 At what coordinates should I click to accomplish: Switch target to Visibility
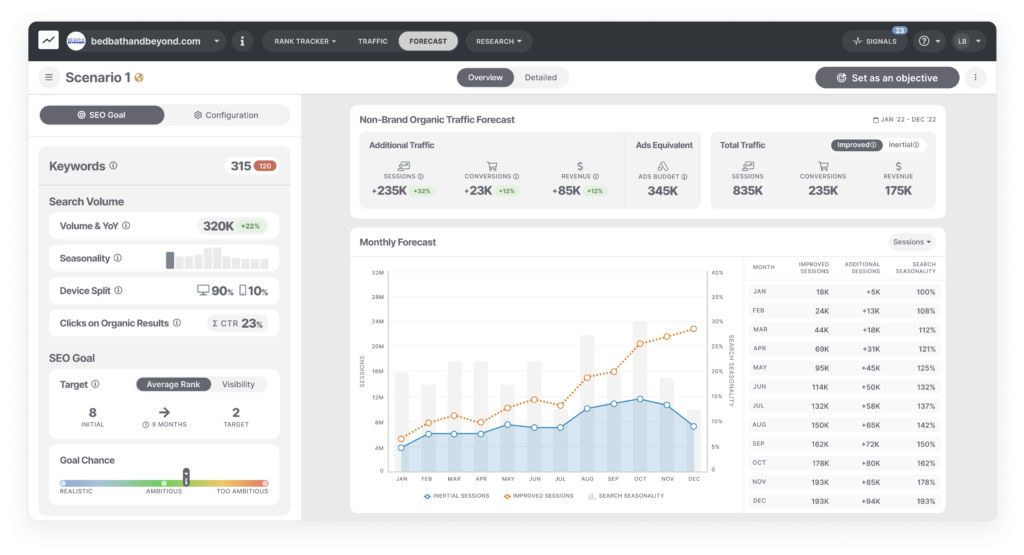point(238,385)
